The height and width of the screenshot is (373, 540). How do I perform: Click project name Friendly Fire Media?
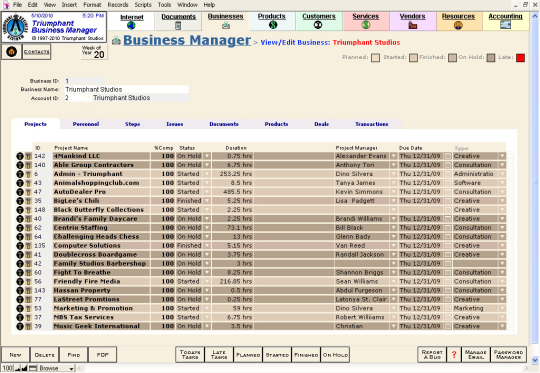tap(87, 281)
